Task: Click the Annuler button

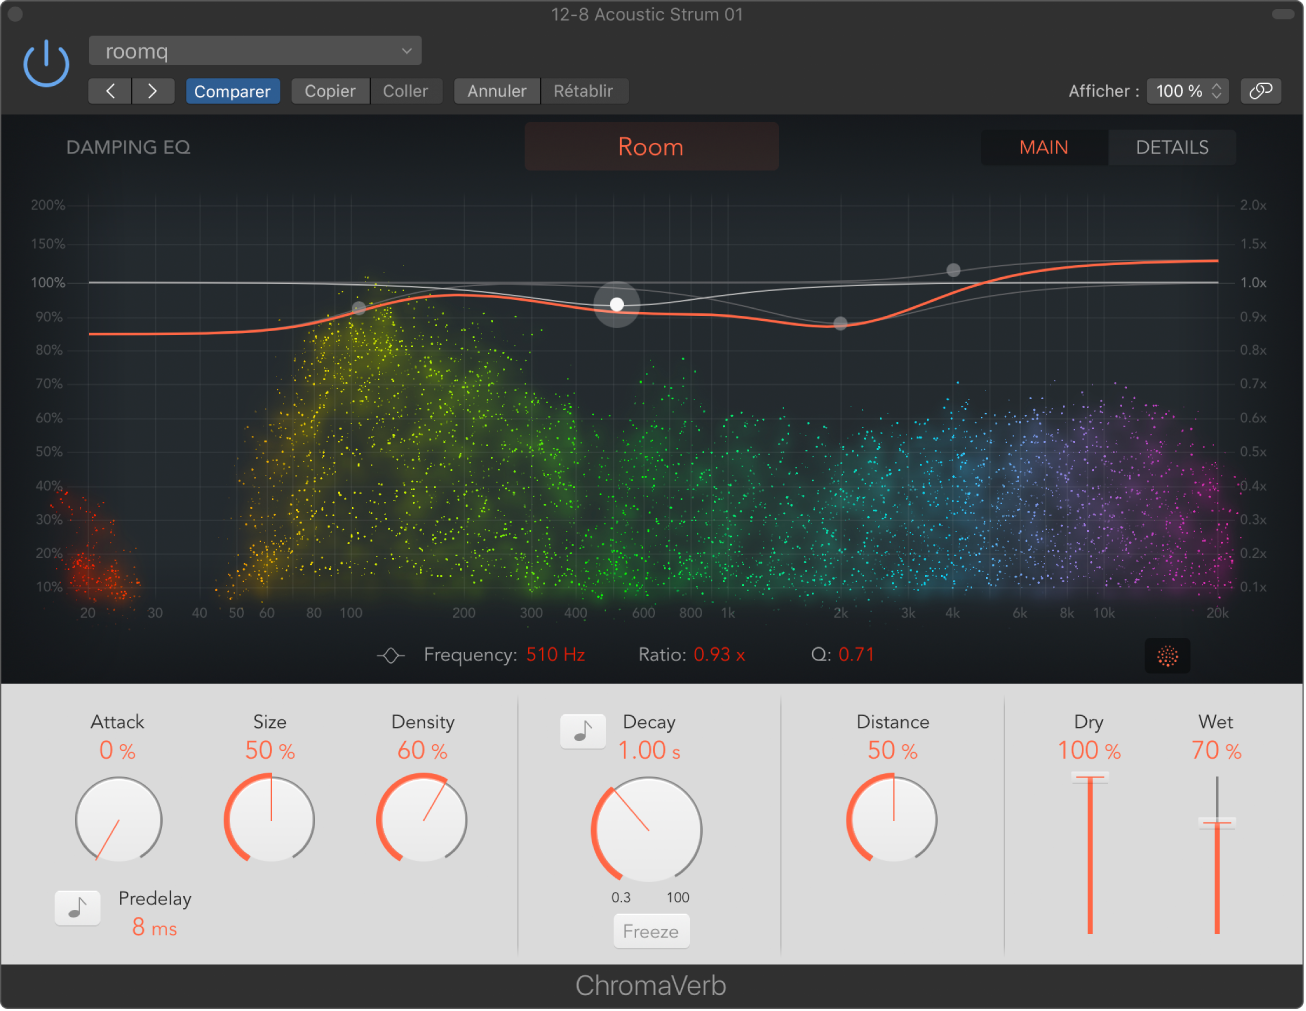Action: coord(497,91)
